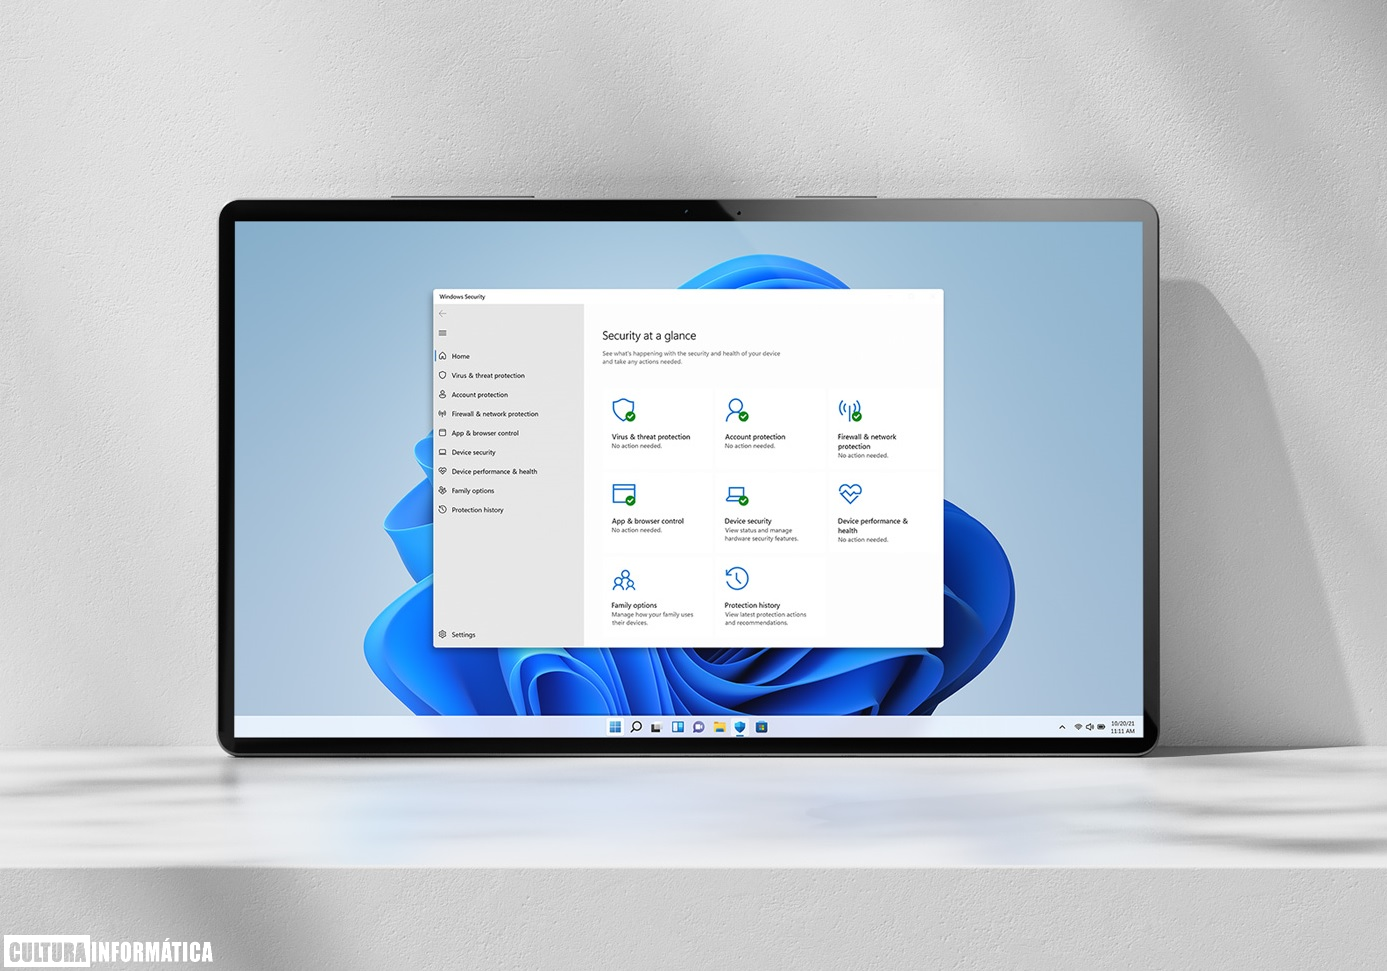1387x971 pixels.
Task: Launch Chat from the taskbar
Action: [699, 727]
